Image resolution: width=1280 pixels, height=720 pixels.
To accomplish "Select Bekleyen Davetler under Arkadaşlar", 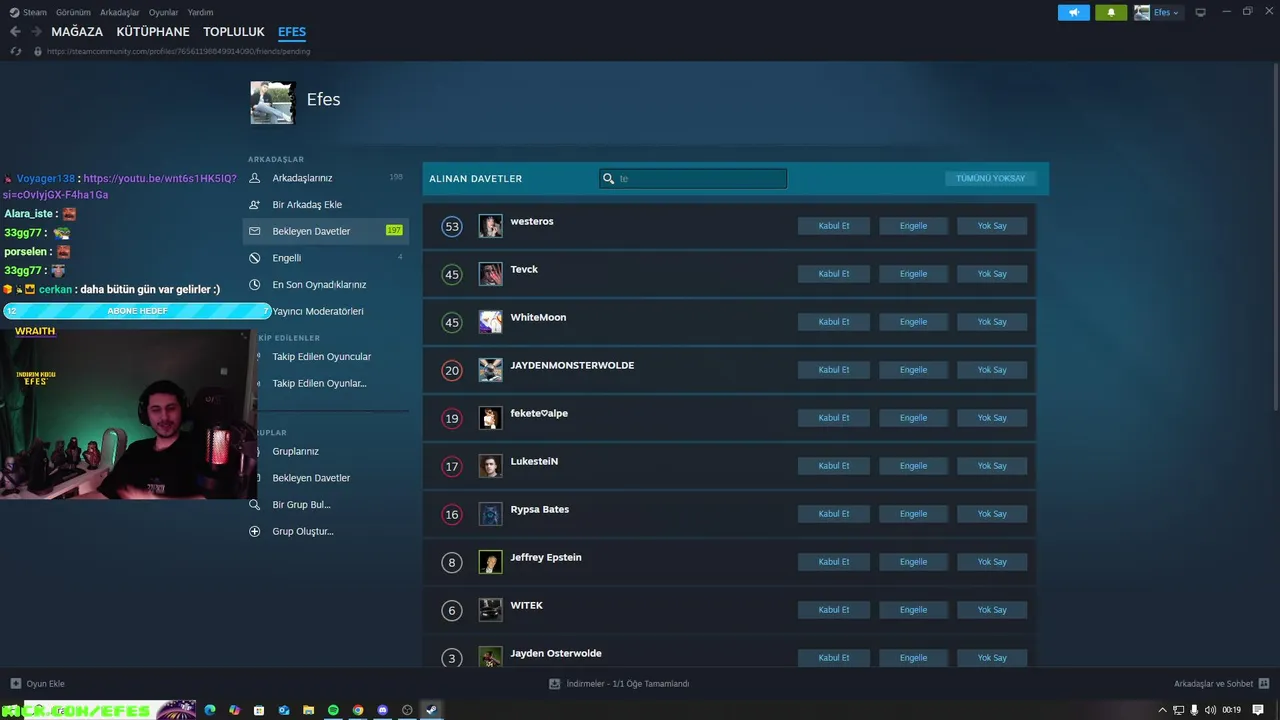I will click(x=326, y=231).
